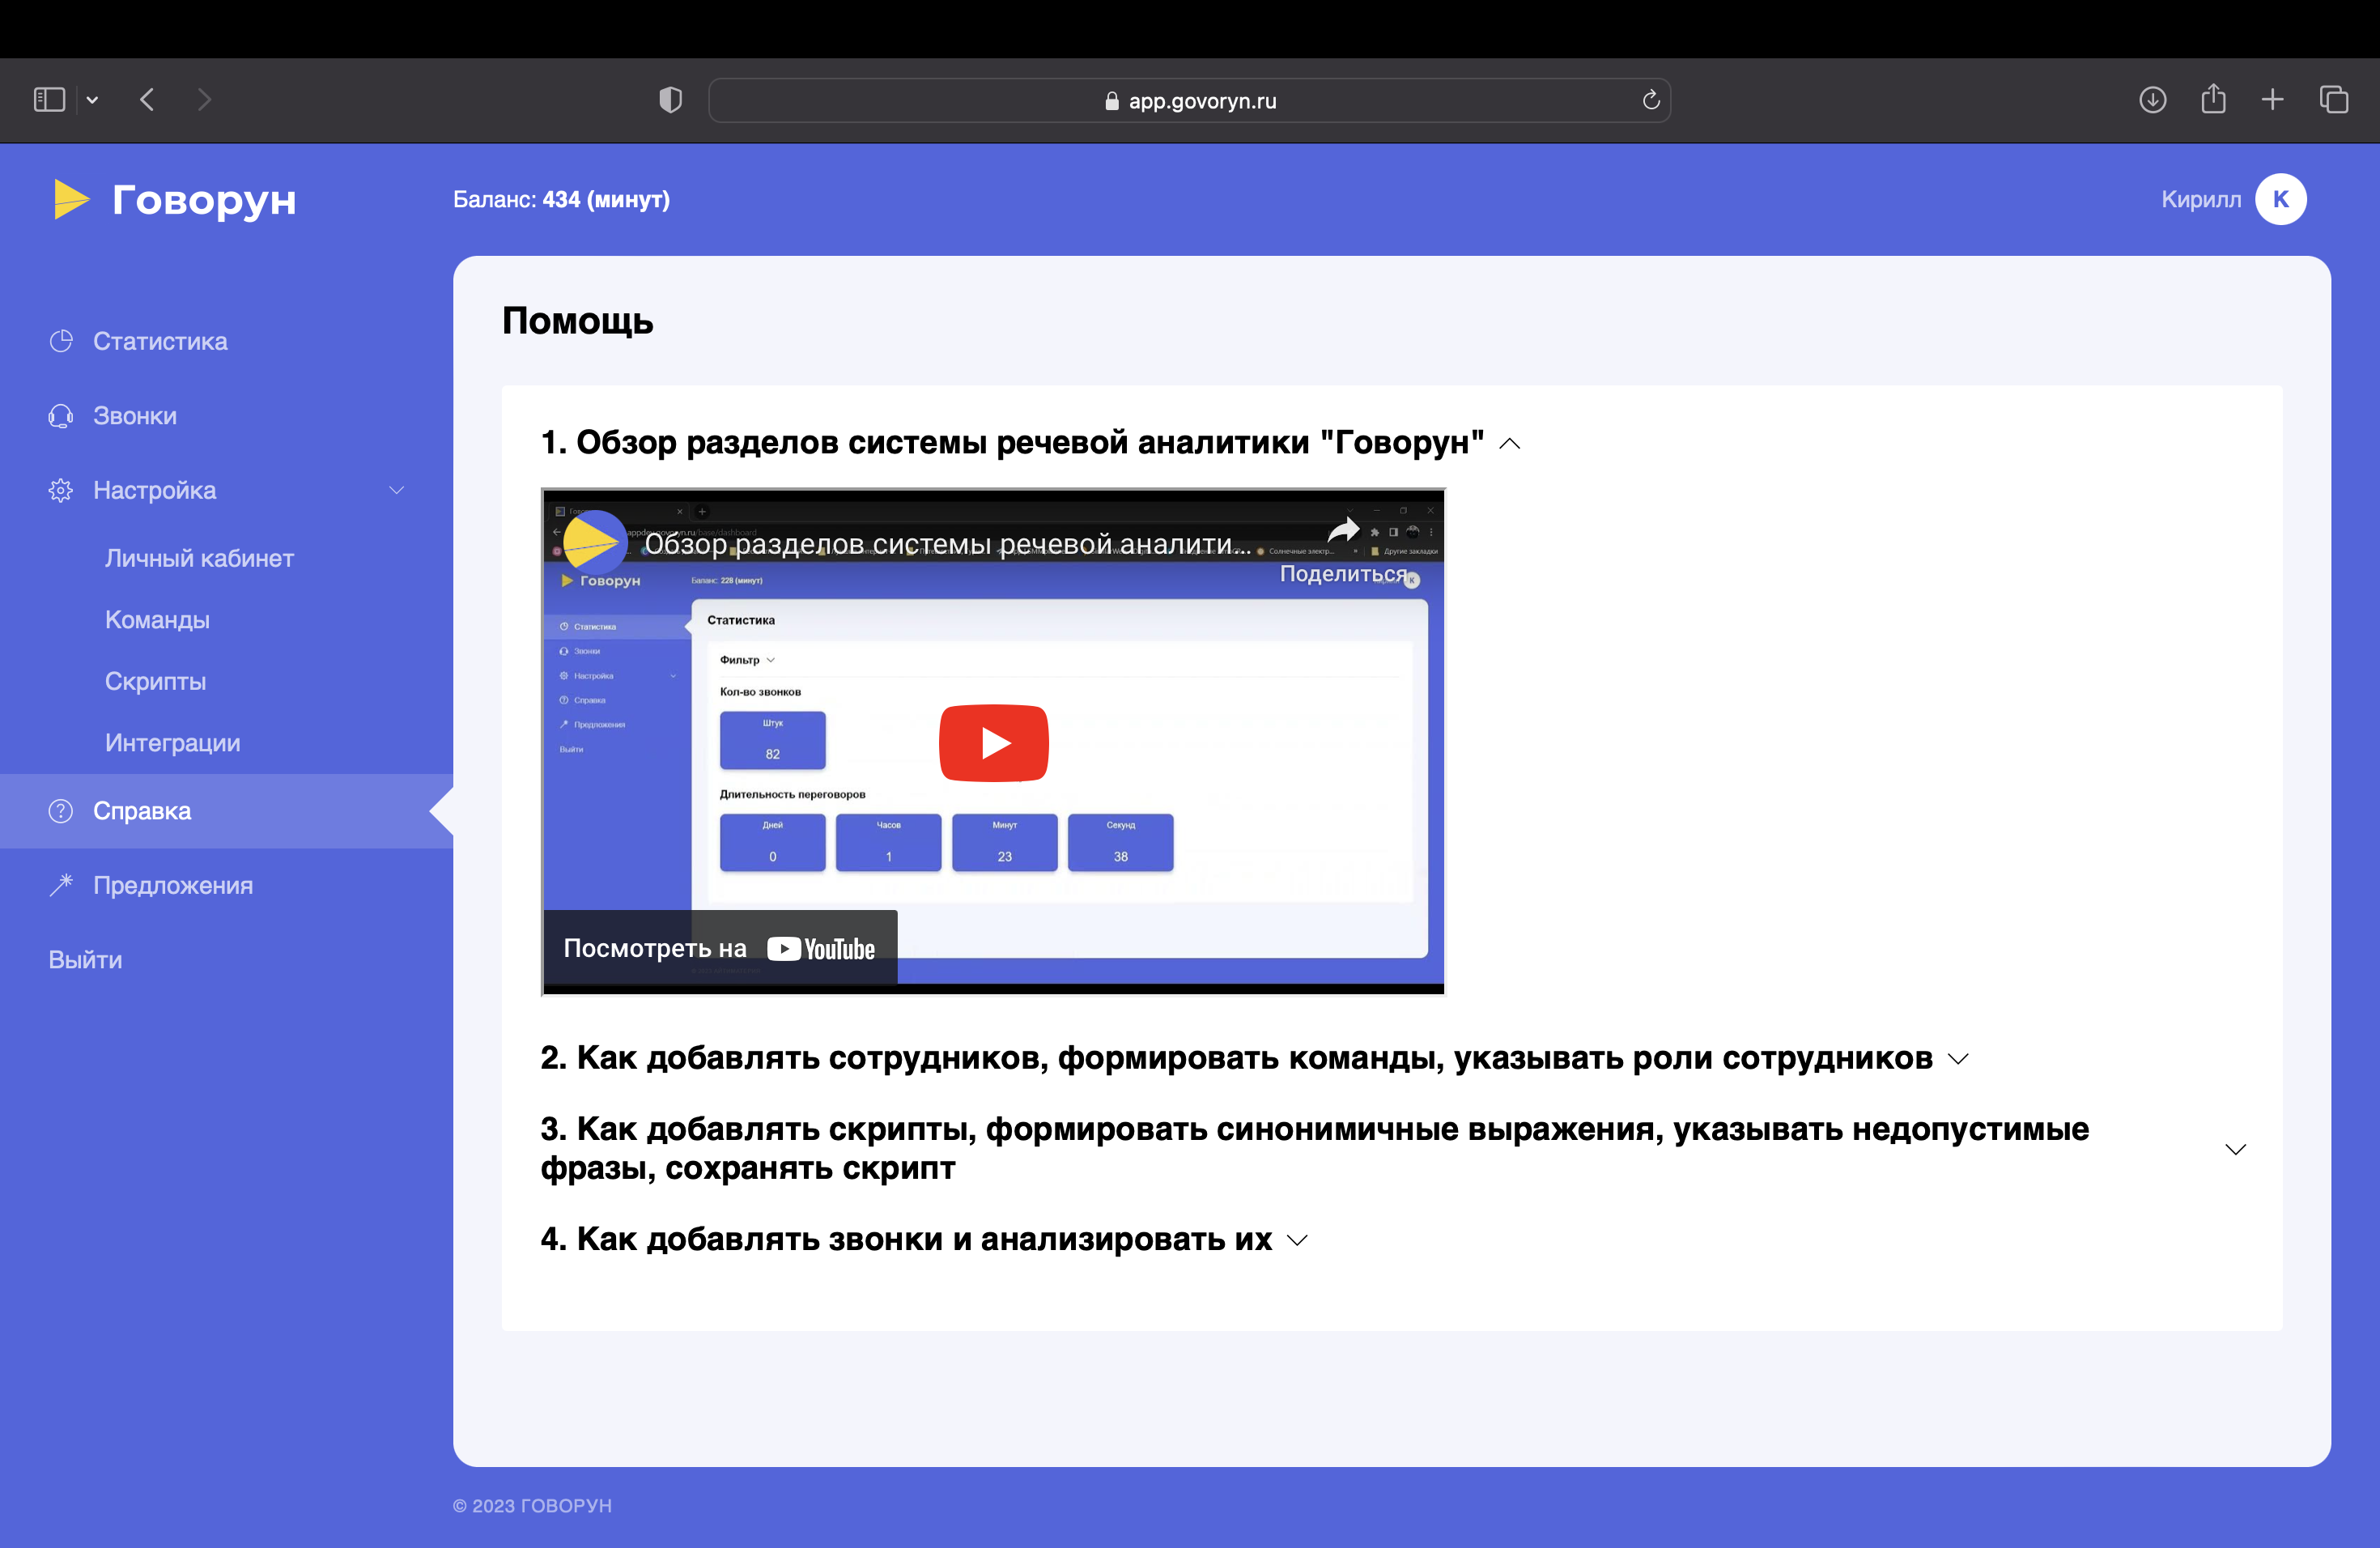Open the Скрипты menu item
This screenshot has height=1548, width=2380.
pyautogui.click(x=155, y=681)
